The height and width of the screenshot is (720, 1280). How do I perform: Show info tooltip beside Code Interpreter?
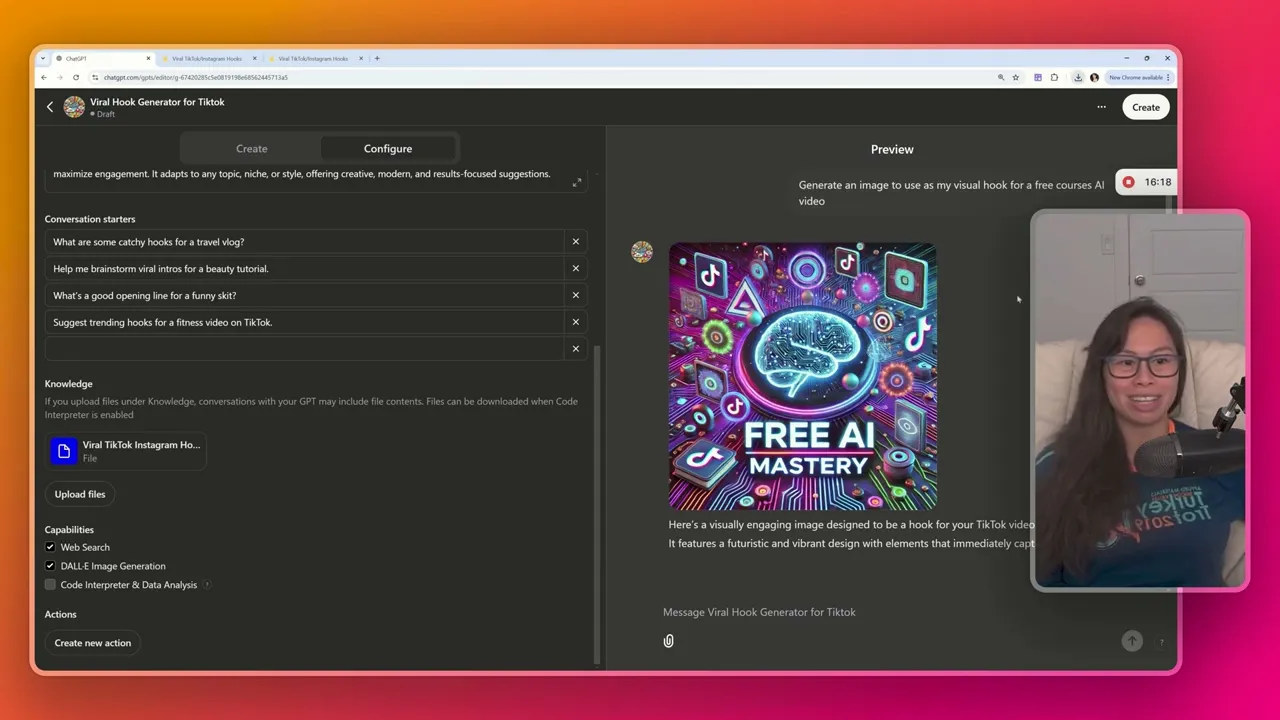(207, 584)
